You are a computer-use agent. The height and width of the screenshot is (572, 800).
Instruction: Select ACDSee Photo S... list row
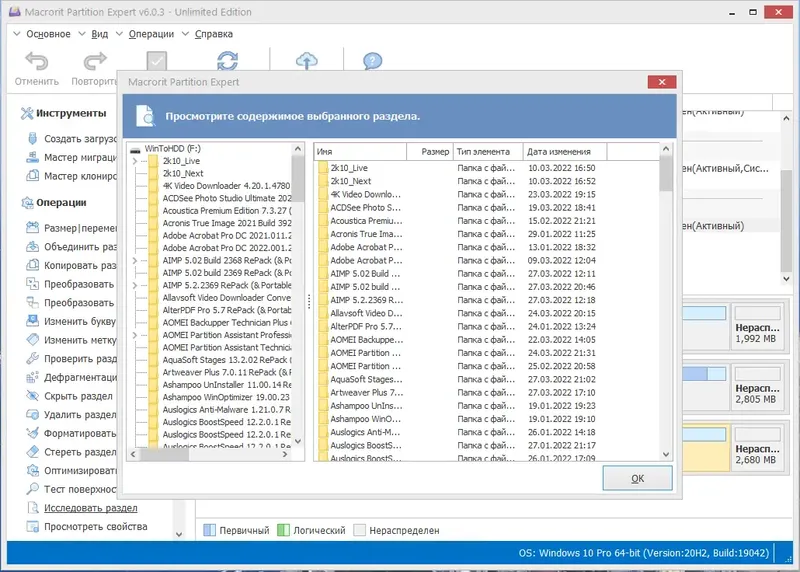pyautogui.click(x=487, y=208)
